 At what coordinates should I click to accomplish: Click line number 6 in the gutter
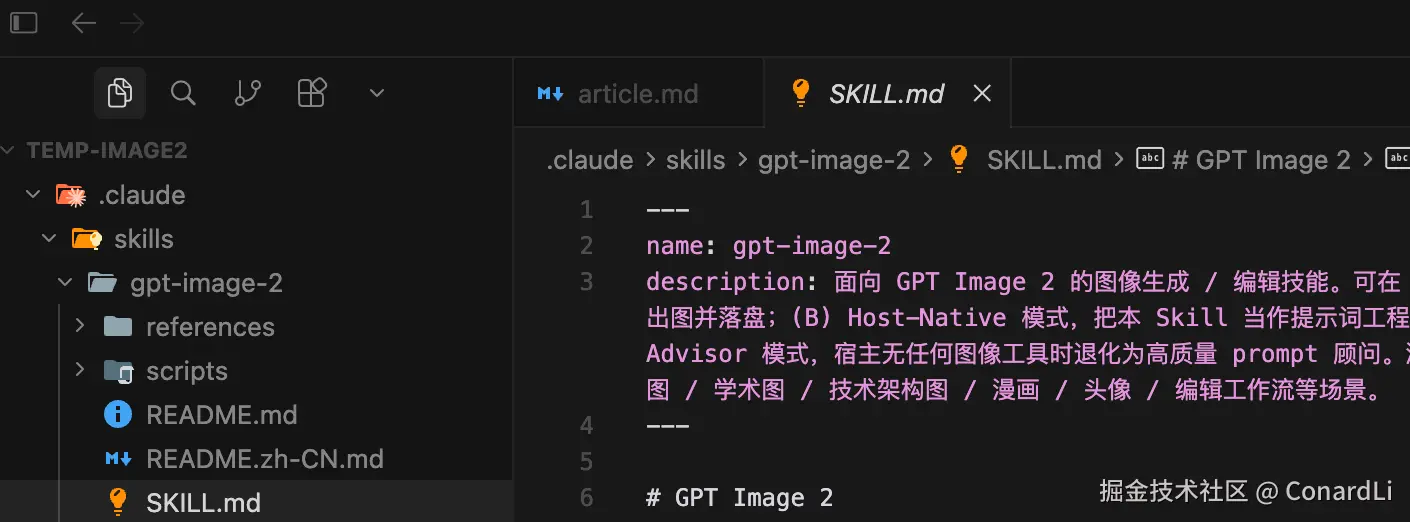point(586,497)
